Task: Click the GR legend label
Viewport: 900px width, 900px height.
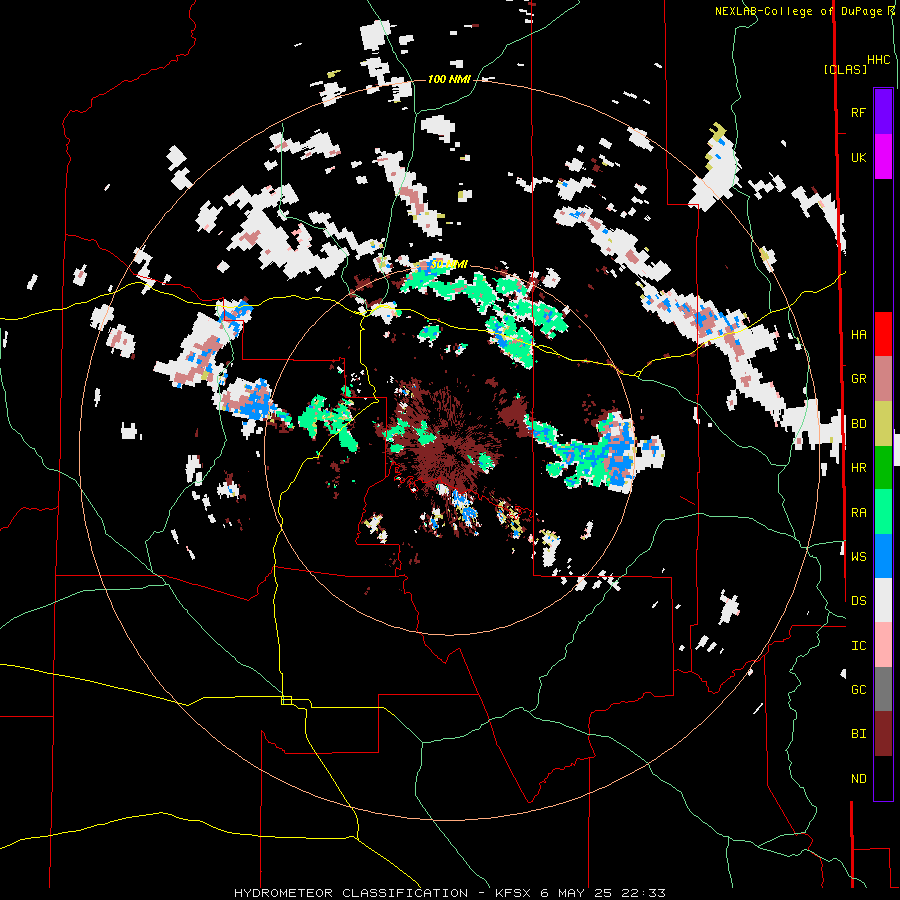Action: pos(858,379)
